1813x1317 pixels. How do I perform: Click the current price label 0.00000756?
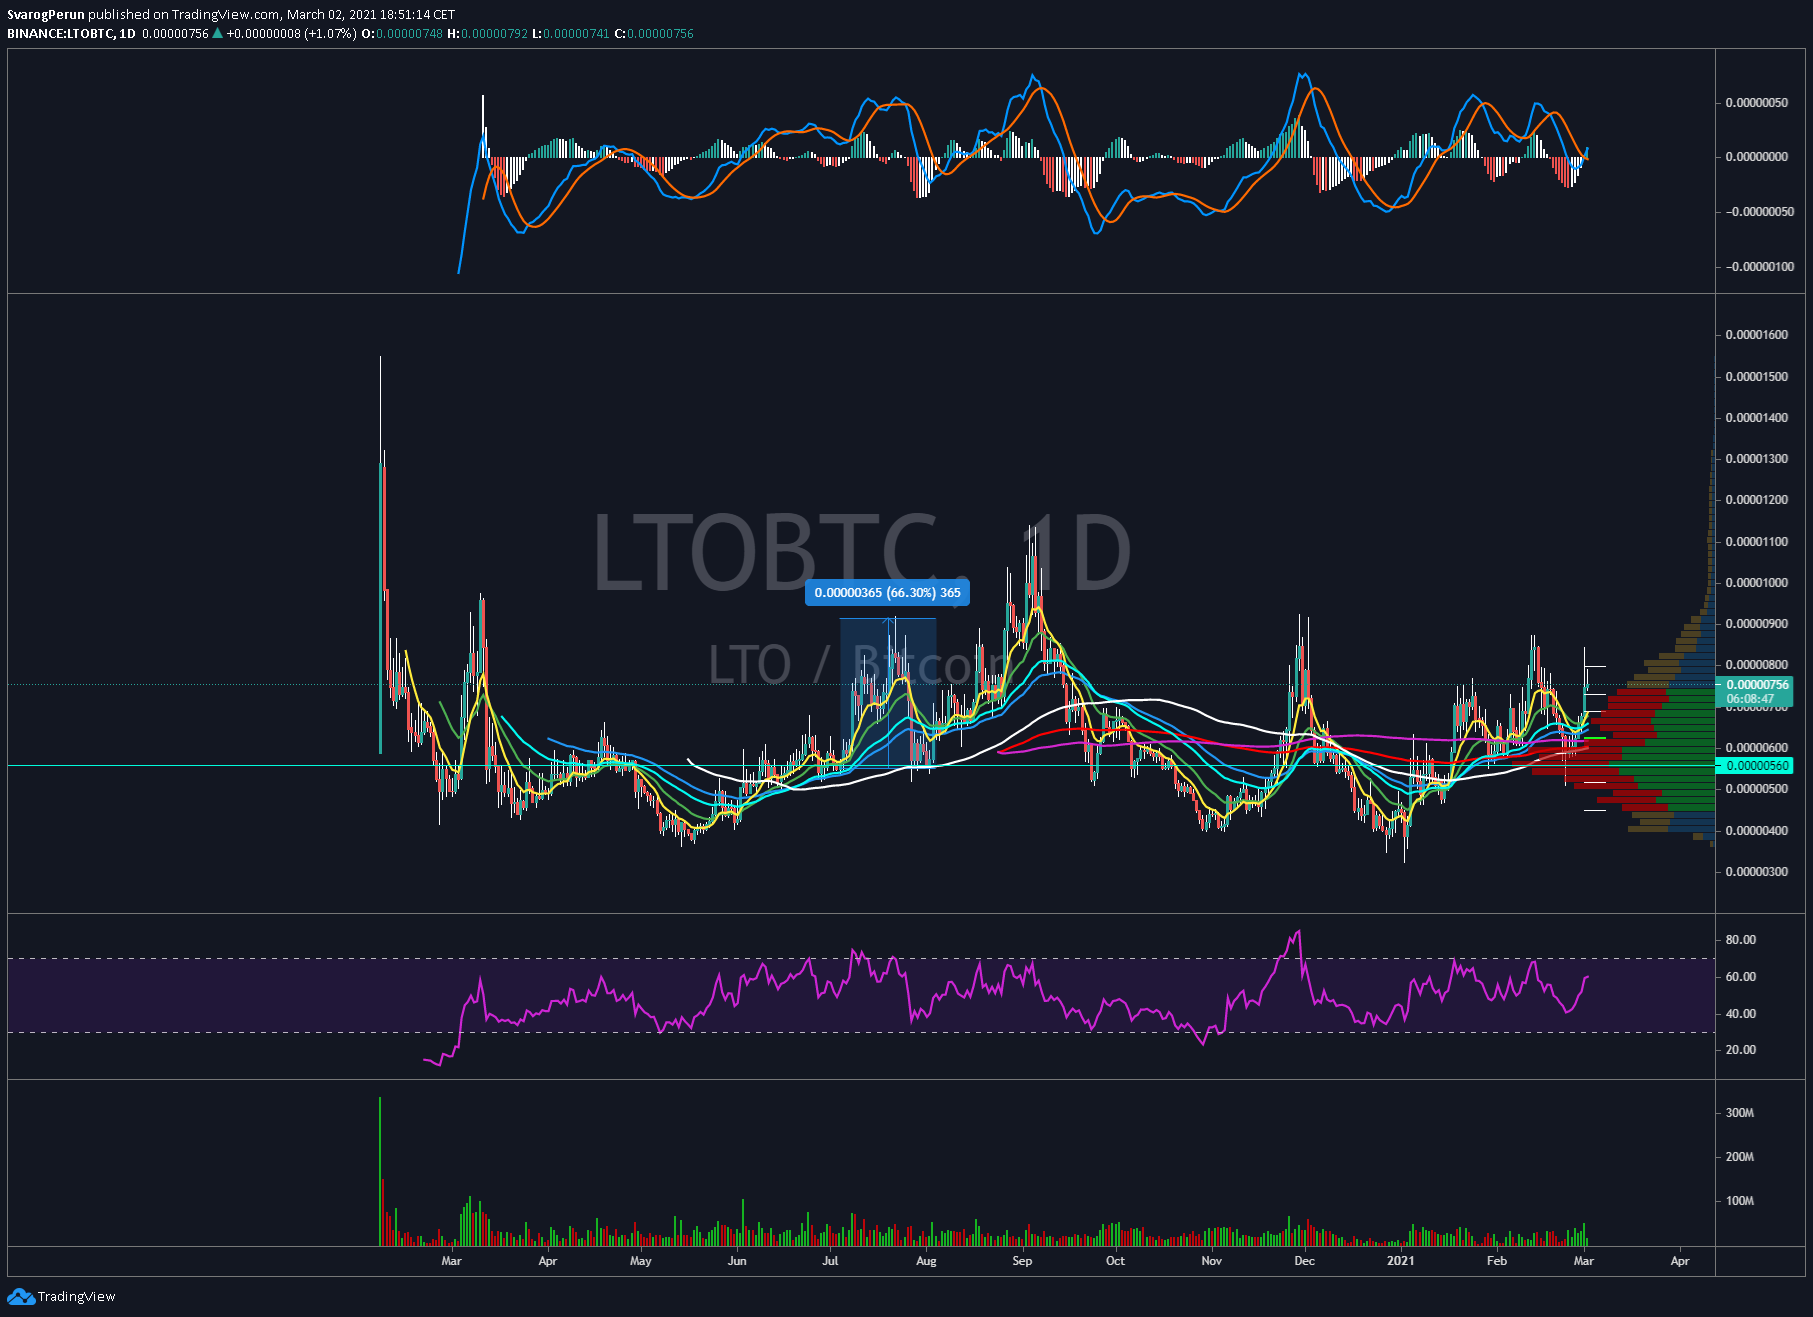point(1757,685)
